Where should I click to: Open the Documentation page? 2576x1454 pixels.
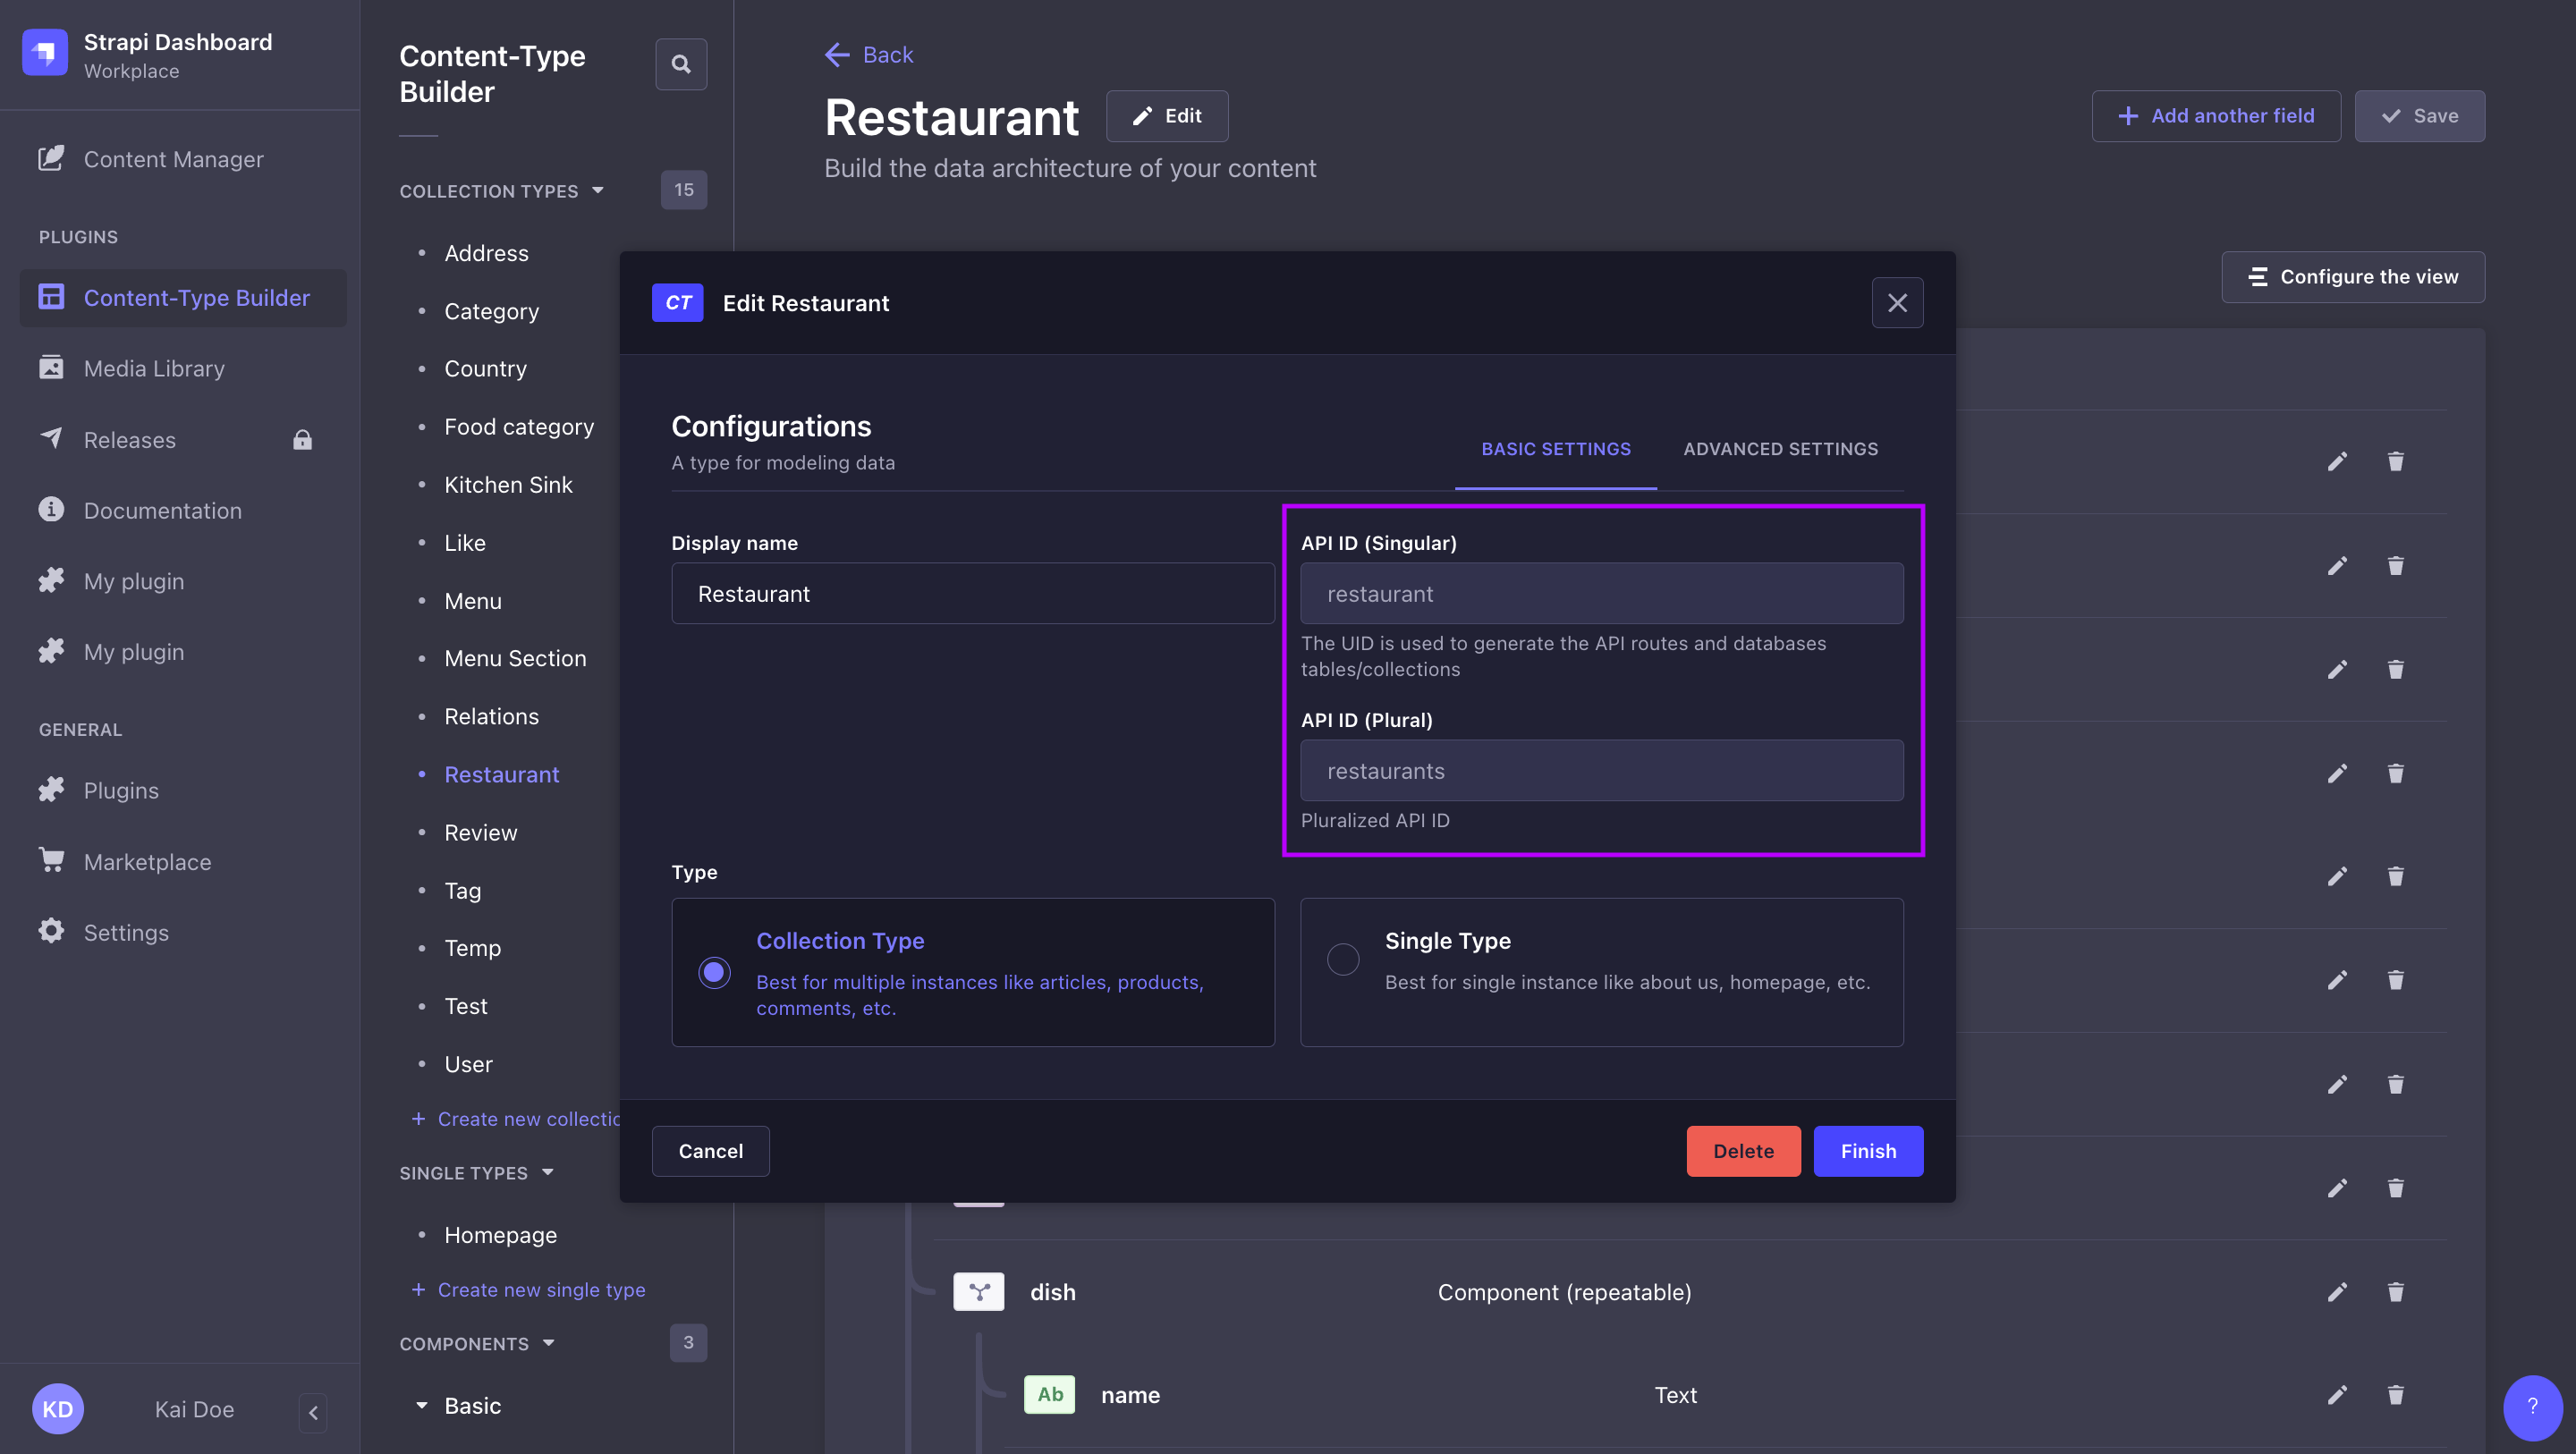[163, 510]
